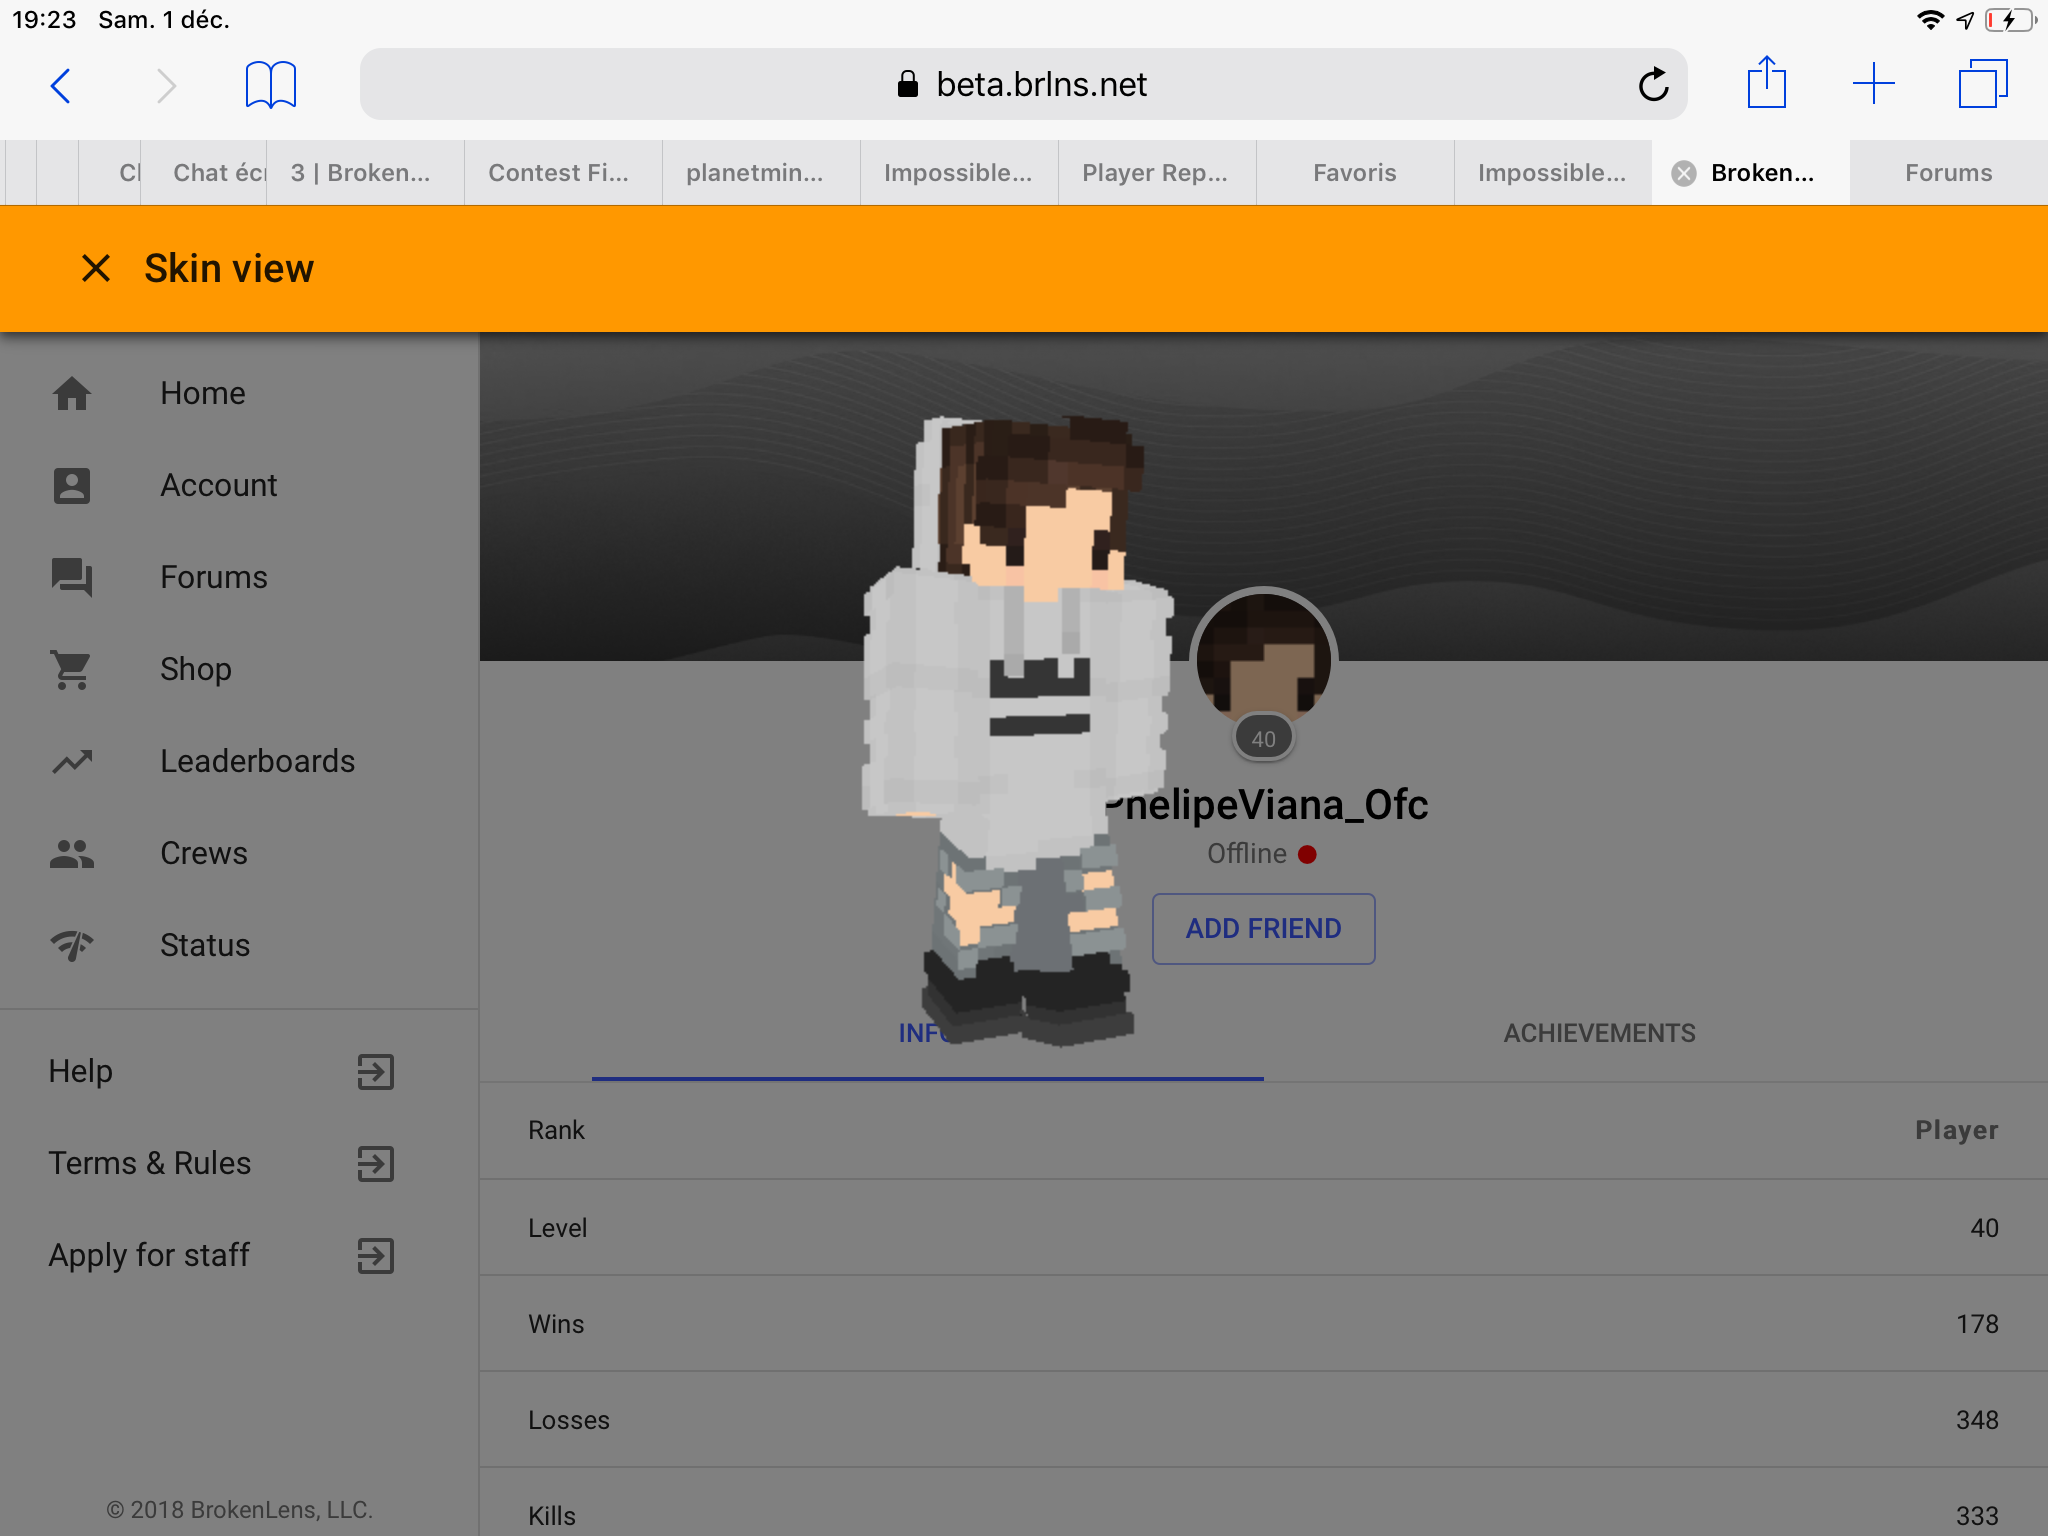View Leaderboards trend icon
2048x1536 pixels.
tap(72, 762)
